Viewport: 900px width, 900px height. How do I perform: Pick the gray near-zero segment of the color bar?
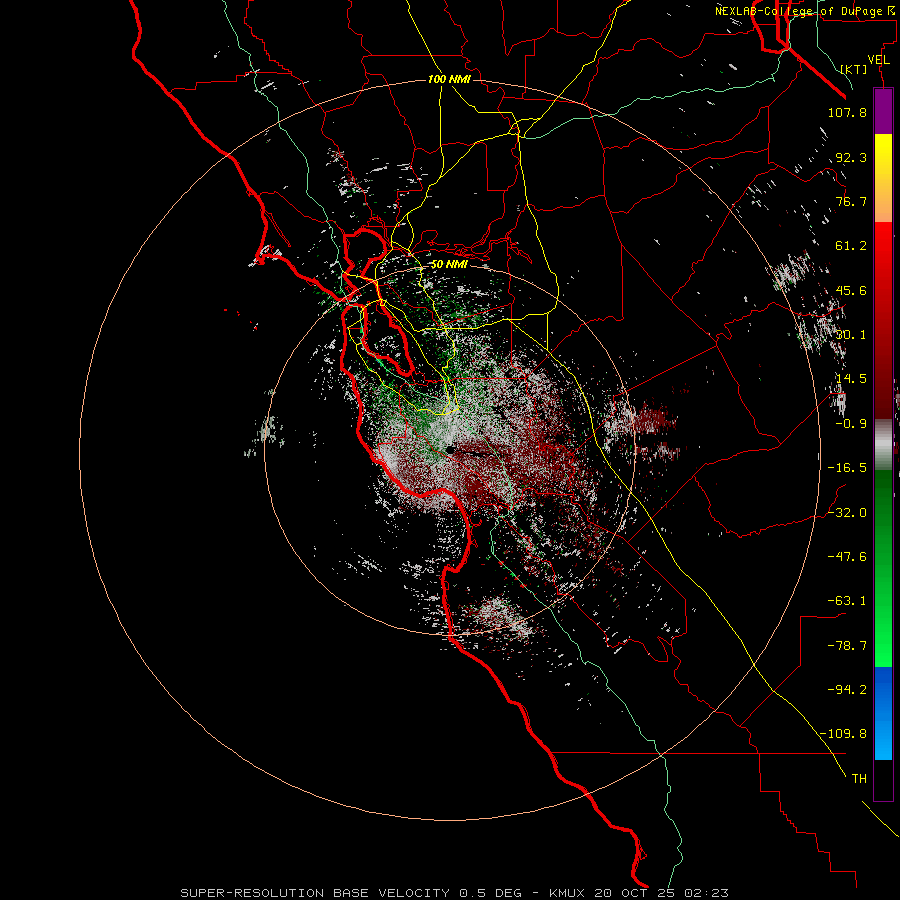[883, 445]
